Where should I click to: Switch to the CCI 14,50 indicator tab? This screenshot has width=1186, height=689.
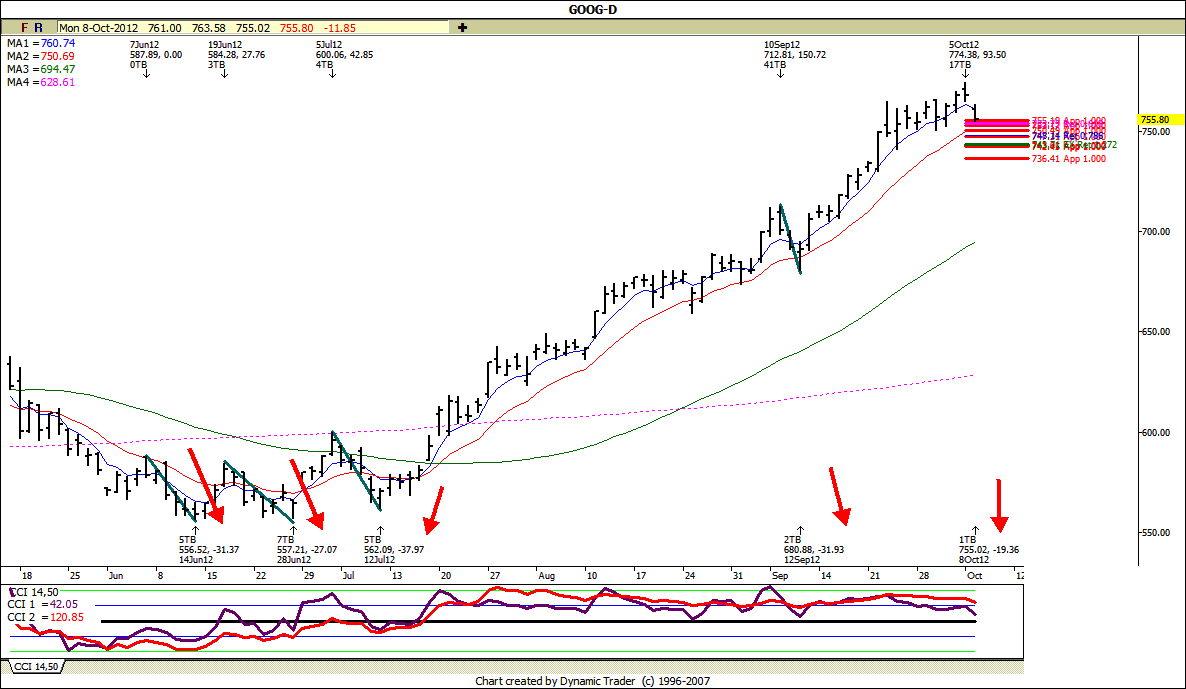click(x=36, y=666)
